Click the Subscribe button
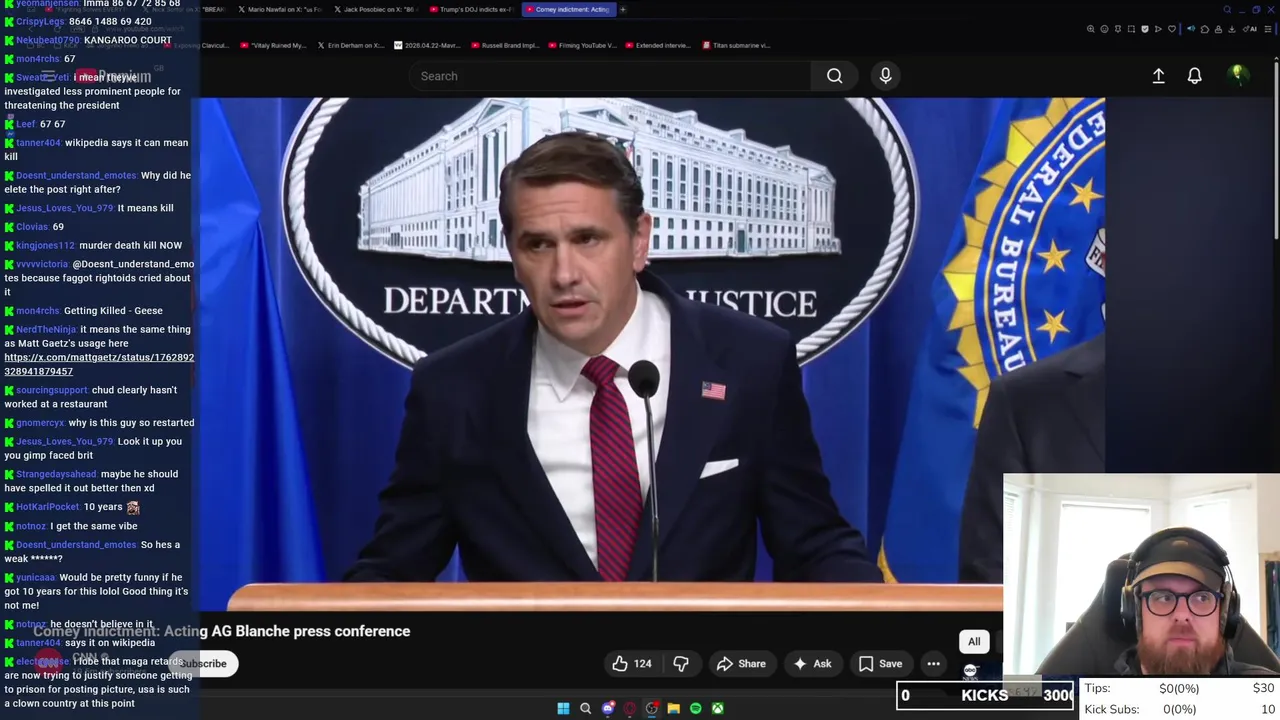This screenshot has height=720, width=1280. 203,663
